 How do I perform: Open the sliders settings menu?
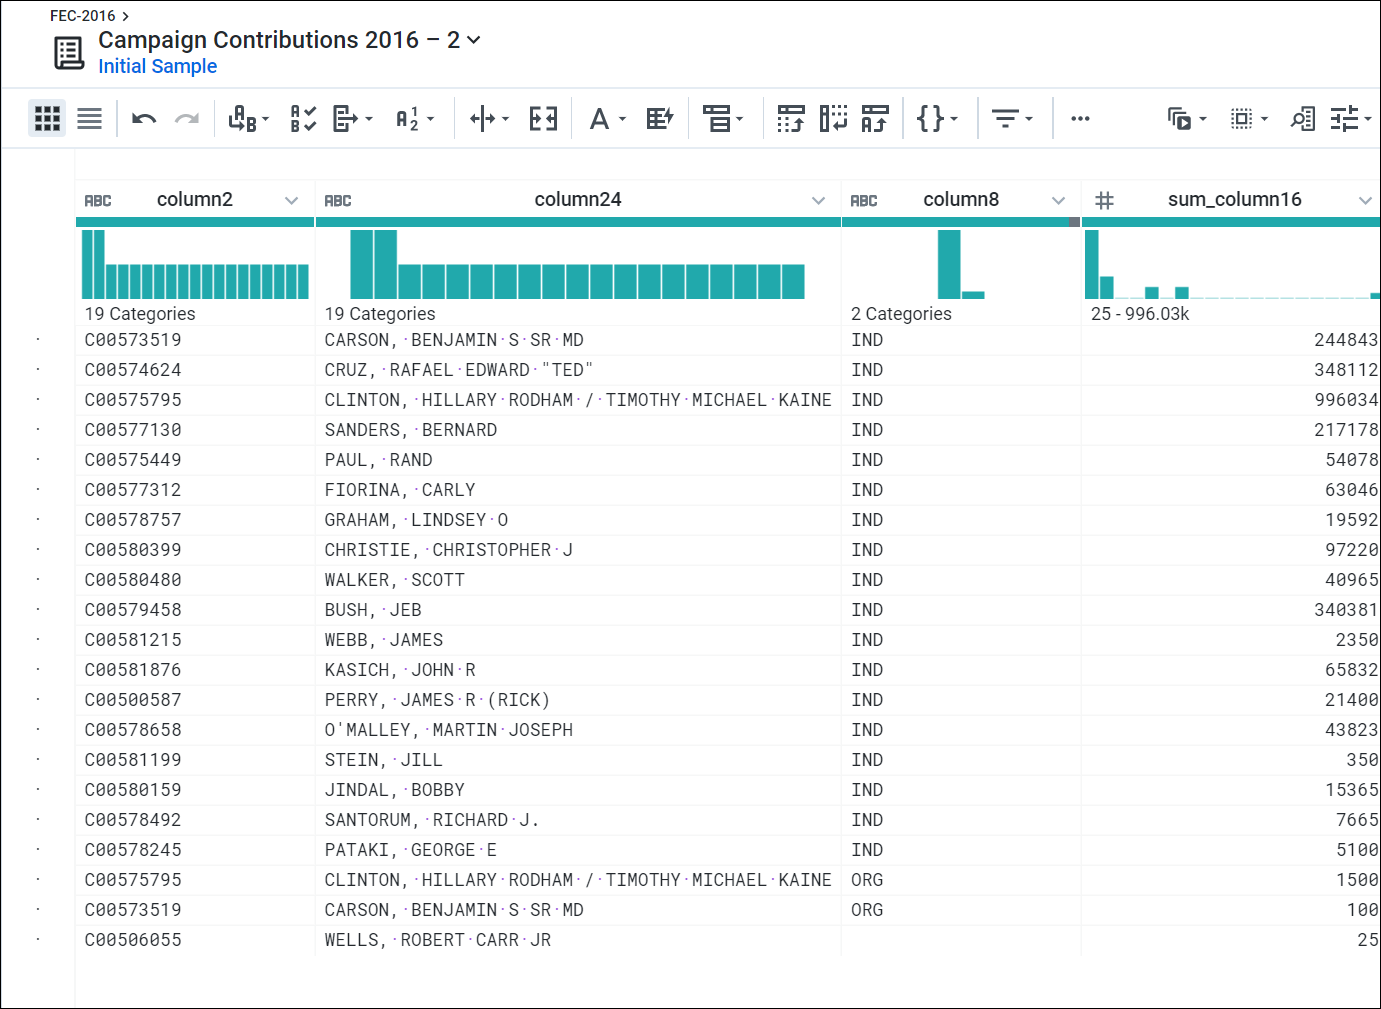(x=1351, y=119)
